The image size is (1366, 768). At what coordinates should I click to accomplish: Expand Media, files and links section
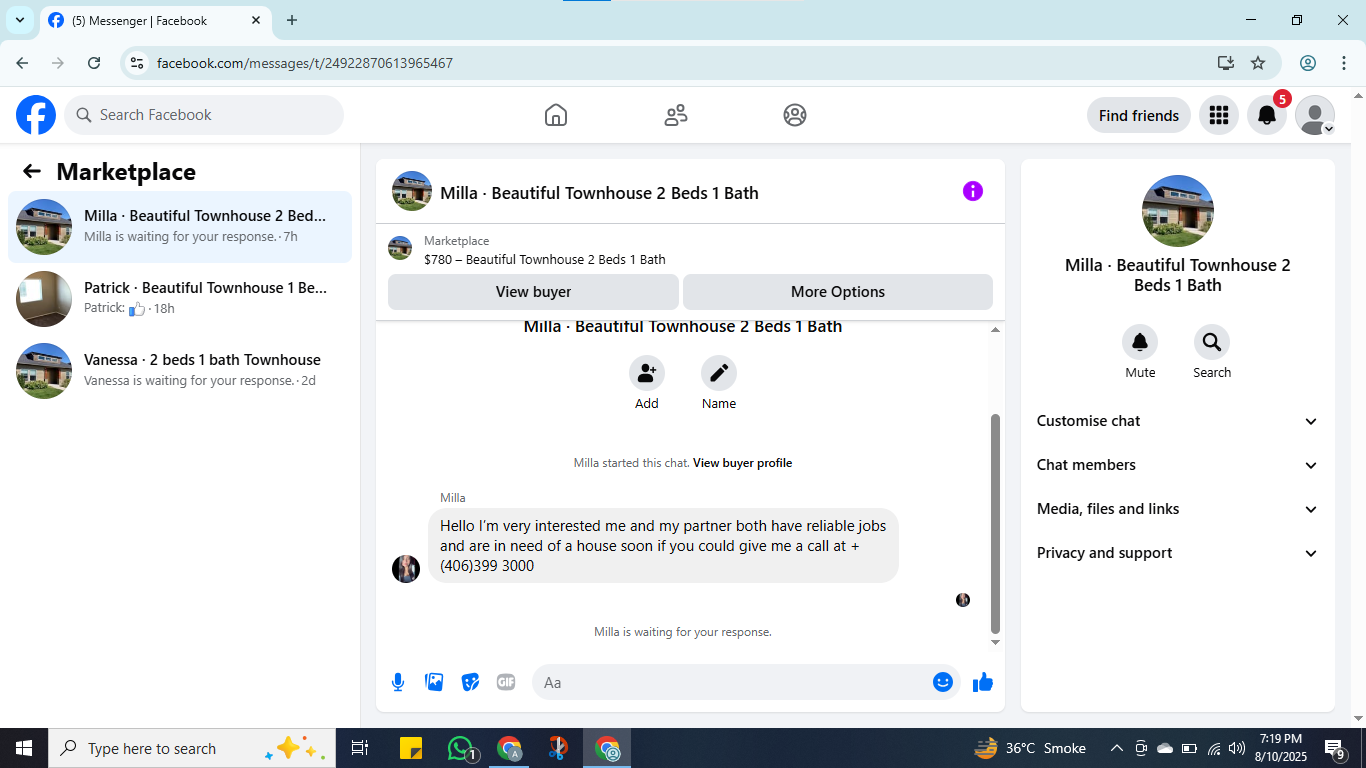coord(1178,509)
